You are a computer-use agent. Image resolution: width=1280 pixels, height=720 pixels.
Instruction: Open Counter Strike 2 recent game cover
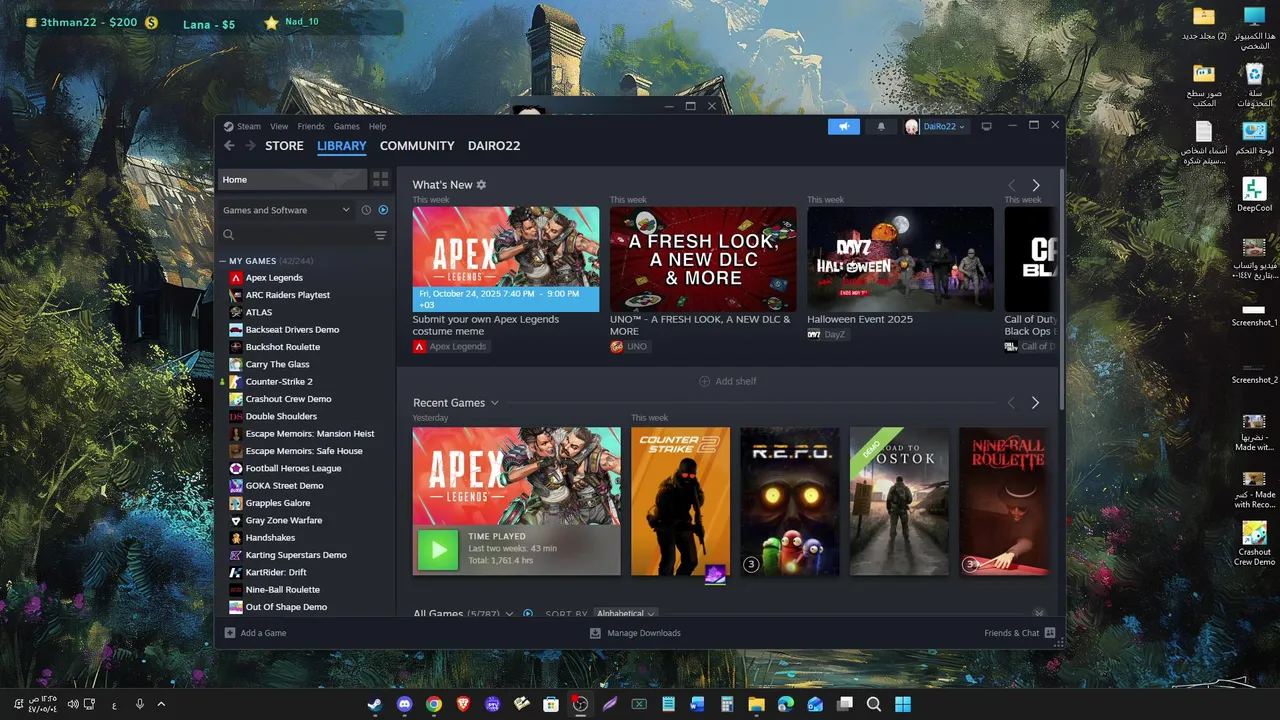(x=680, y=501)
